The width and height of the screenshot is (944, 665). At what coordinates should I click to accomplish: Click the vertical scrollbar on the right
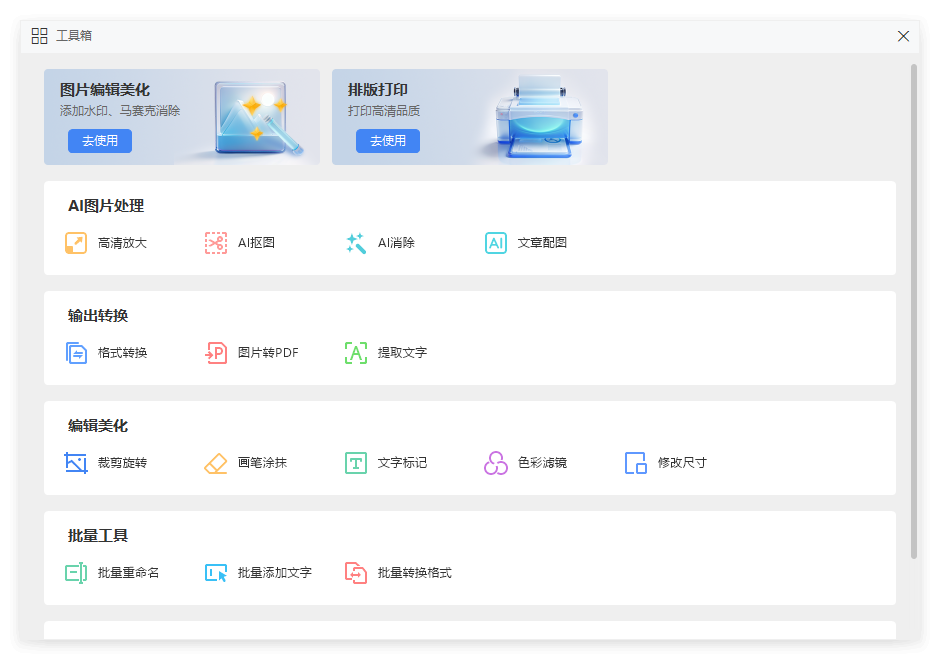click(914, 310)
